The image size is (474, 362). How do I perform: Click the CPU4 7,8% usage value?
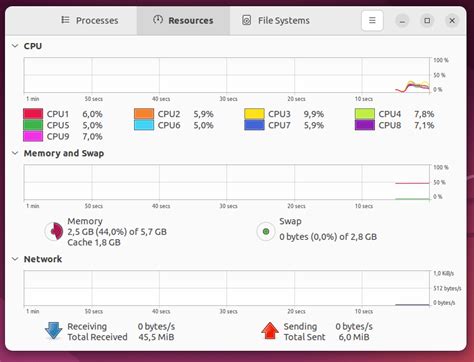pyautogui.click(x=424, y=114)
